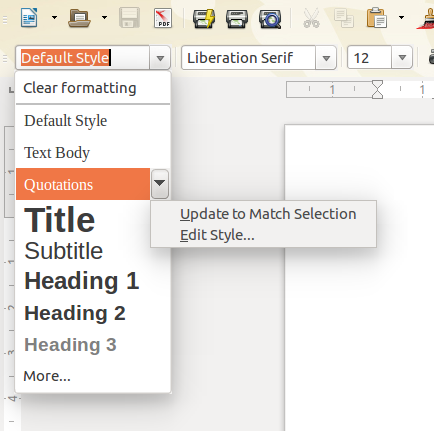This screenshot has width=434, height=431.
Task: Click the Paste clipboard icon
Action: [x=377, y=18]
